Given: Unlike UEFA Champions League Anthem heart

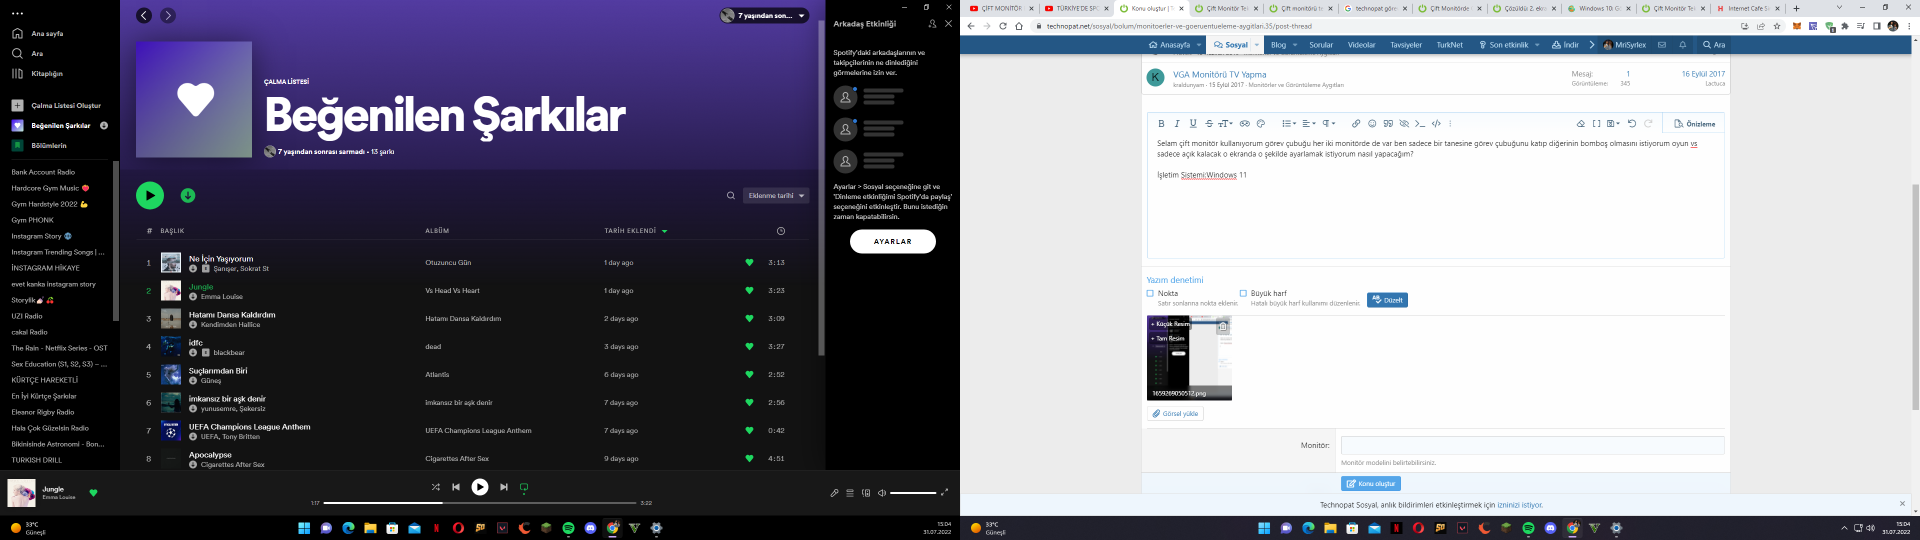Looking at the screenshot, I should pos(749,430).
